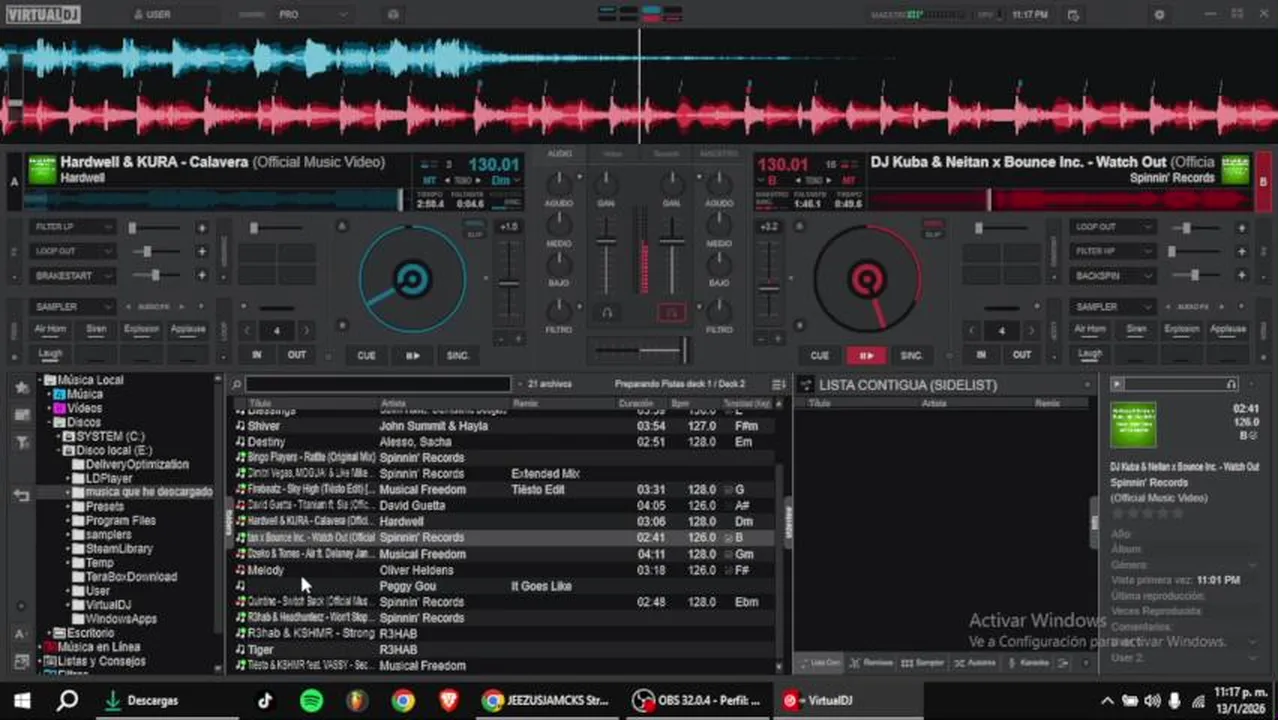The width and height of the screenshot is (1278, 720).
Task: Sync deck A with SINC. button
Action: click(x=458, y=355)
